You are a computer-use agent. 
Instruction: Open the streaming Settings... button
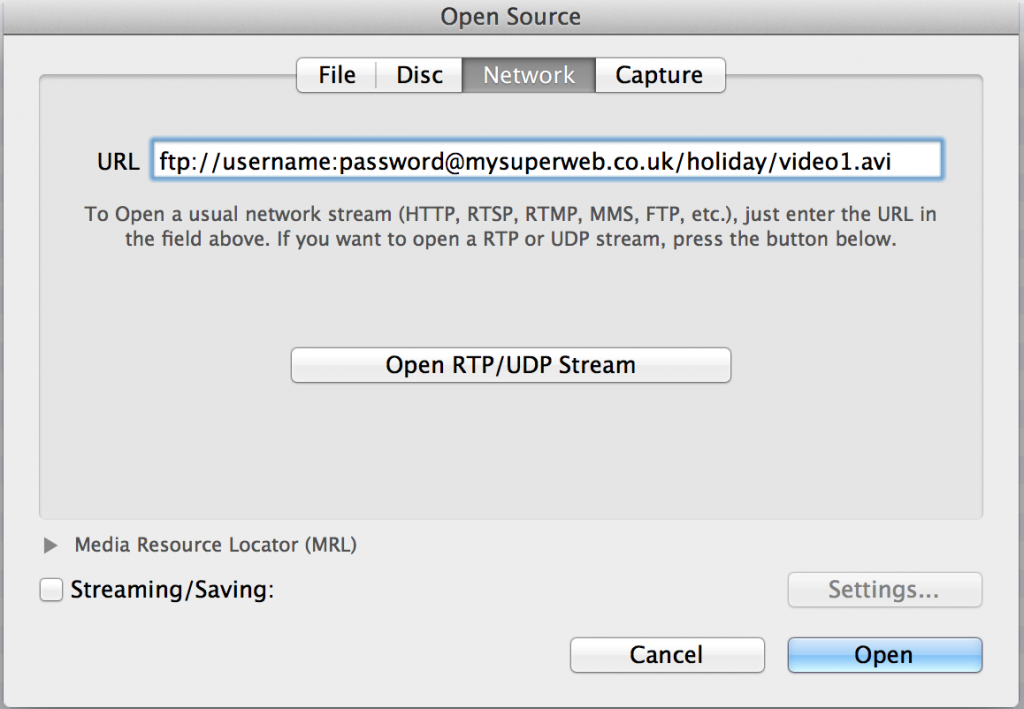pos(885,590)
